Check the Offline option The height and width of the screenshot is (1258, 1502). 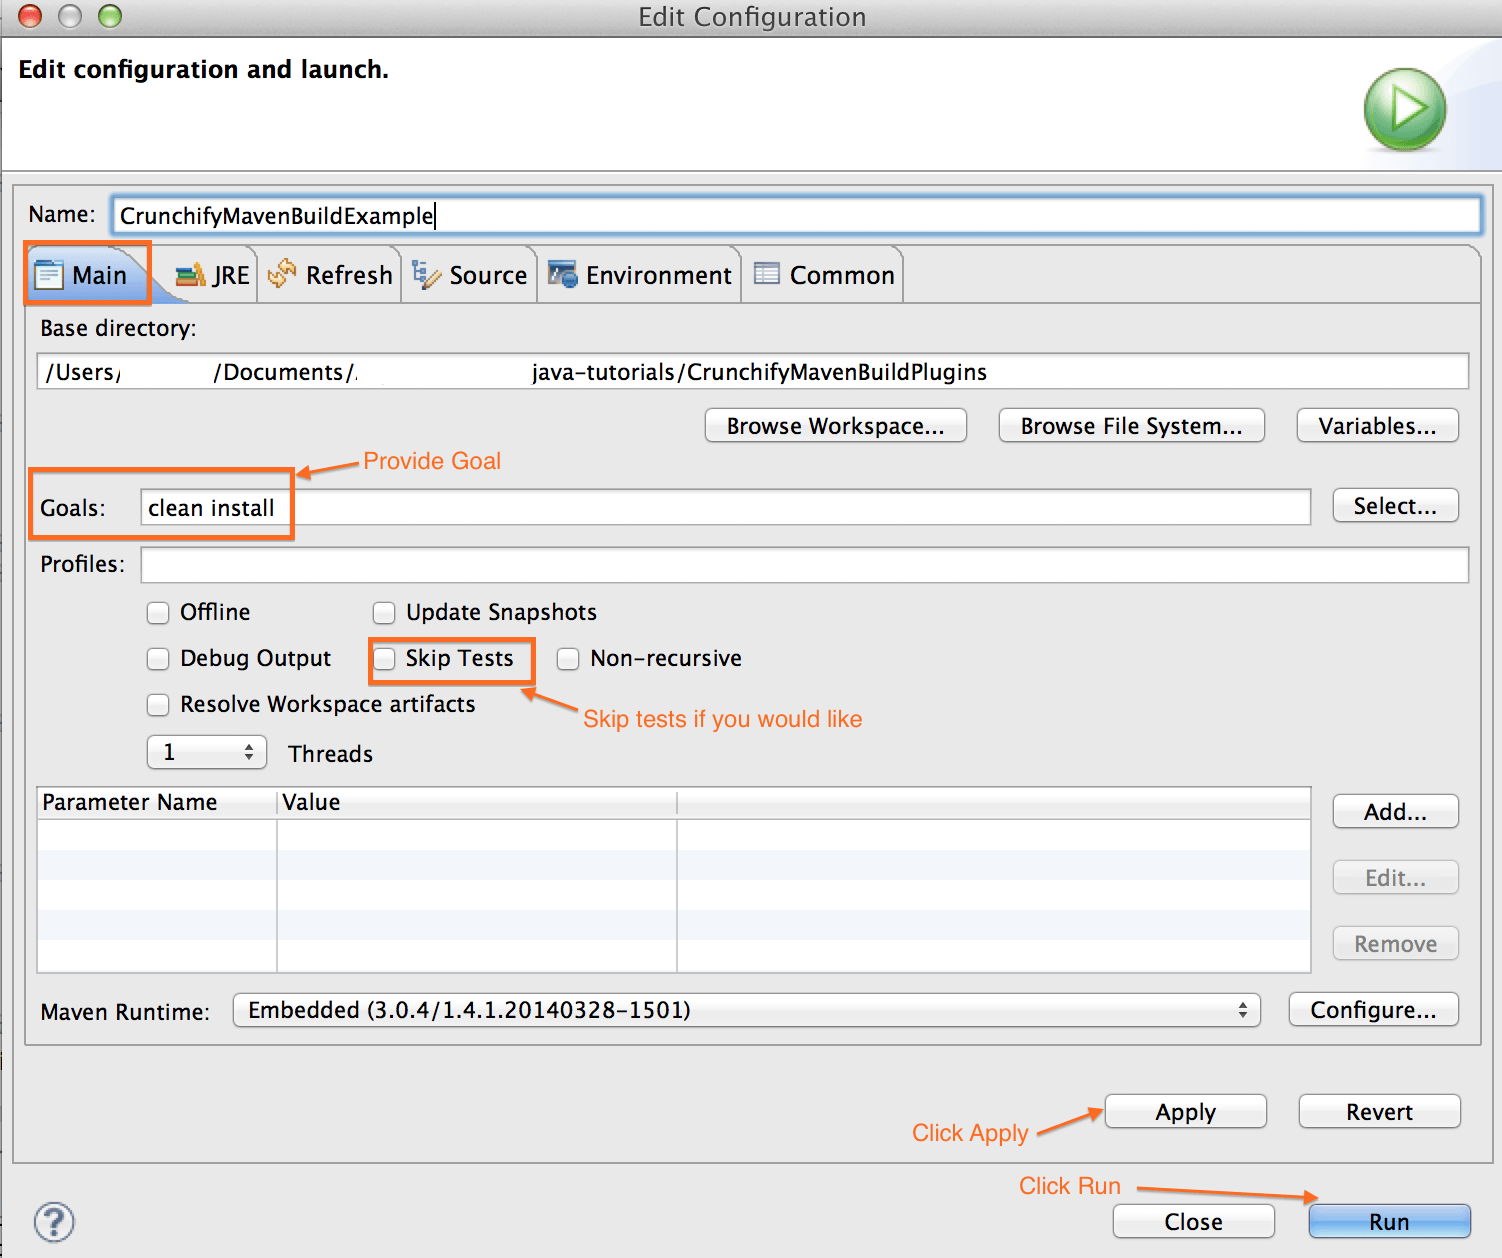click(158, 612)
